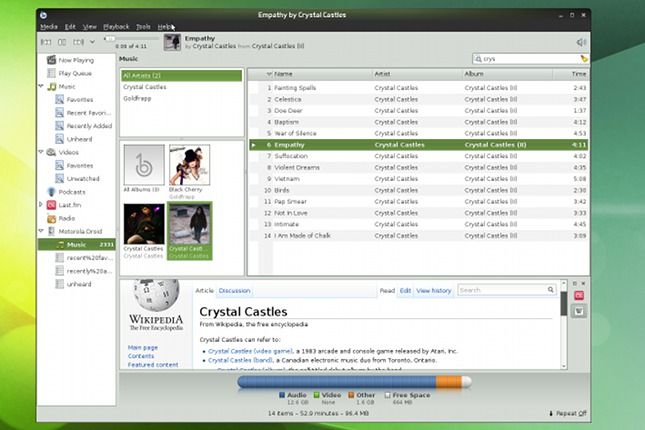Select All Albums thumbnail
The image size is (645, 430).
[144, 165]
